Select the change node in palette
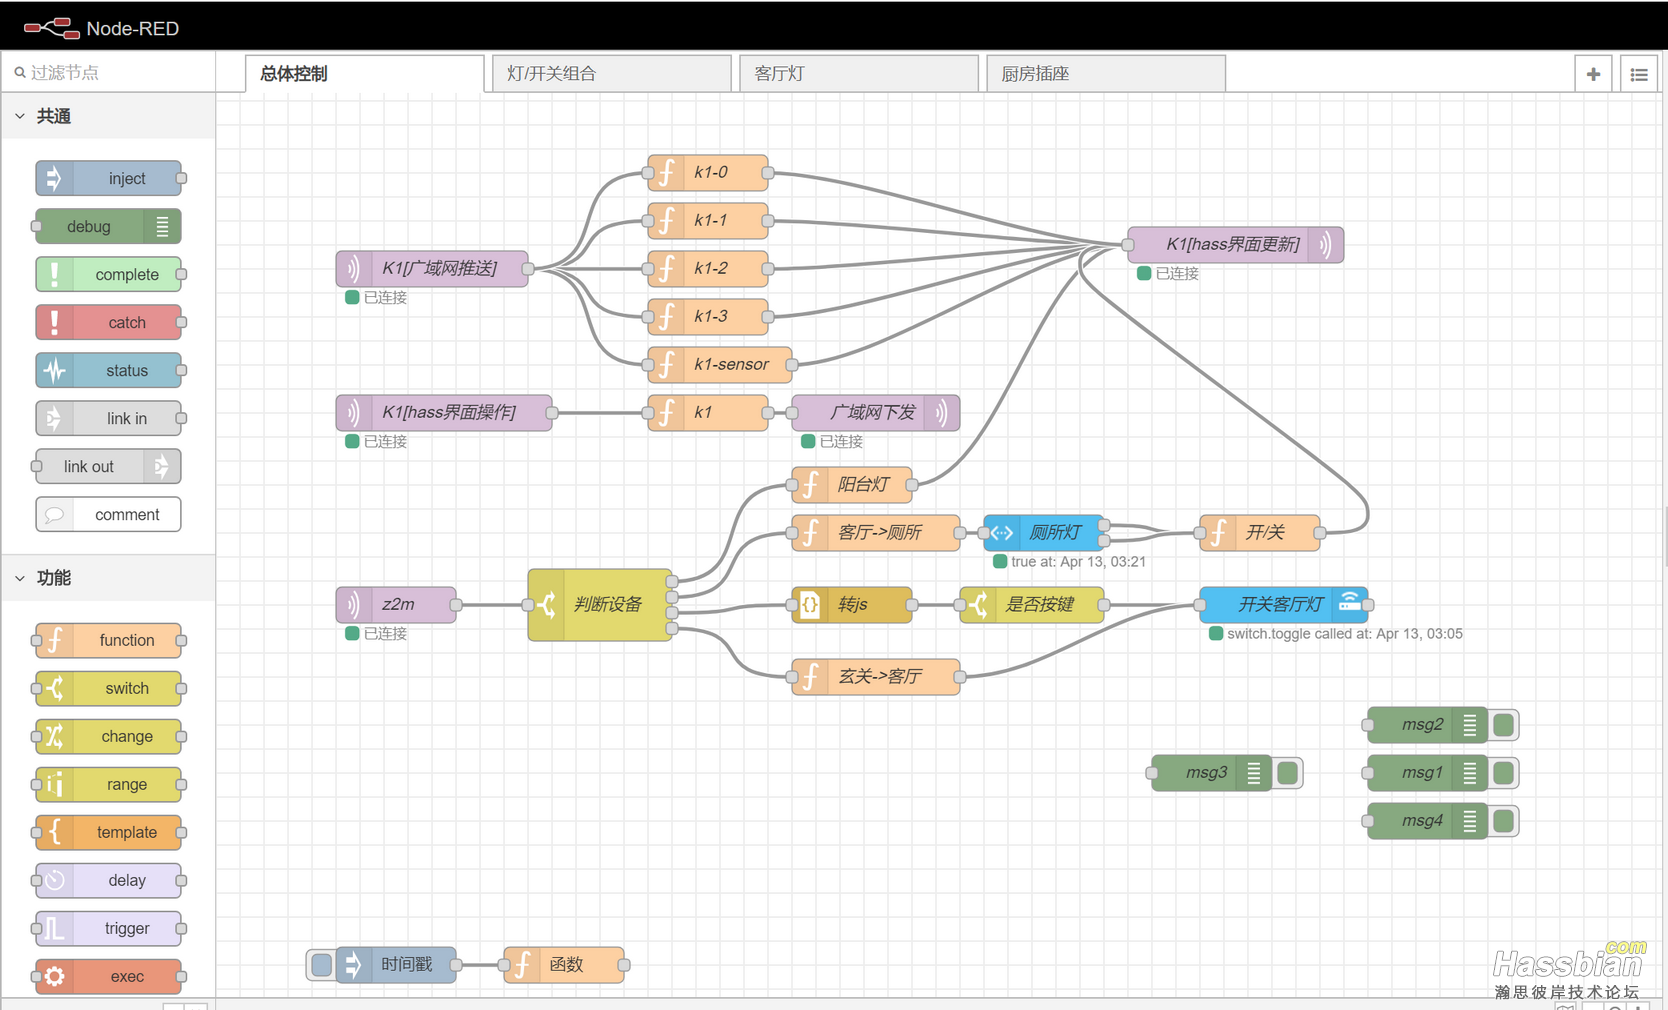Screen dimensions: 1668x1010 108,736
